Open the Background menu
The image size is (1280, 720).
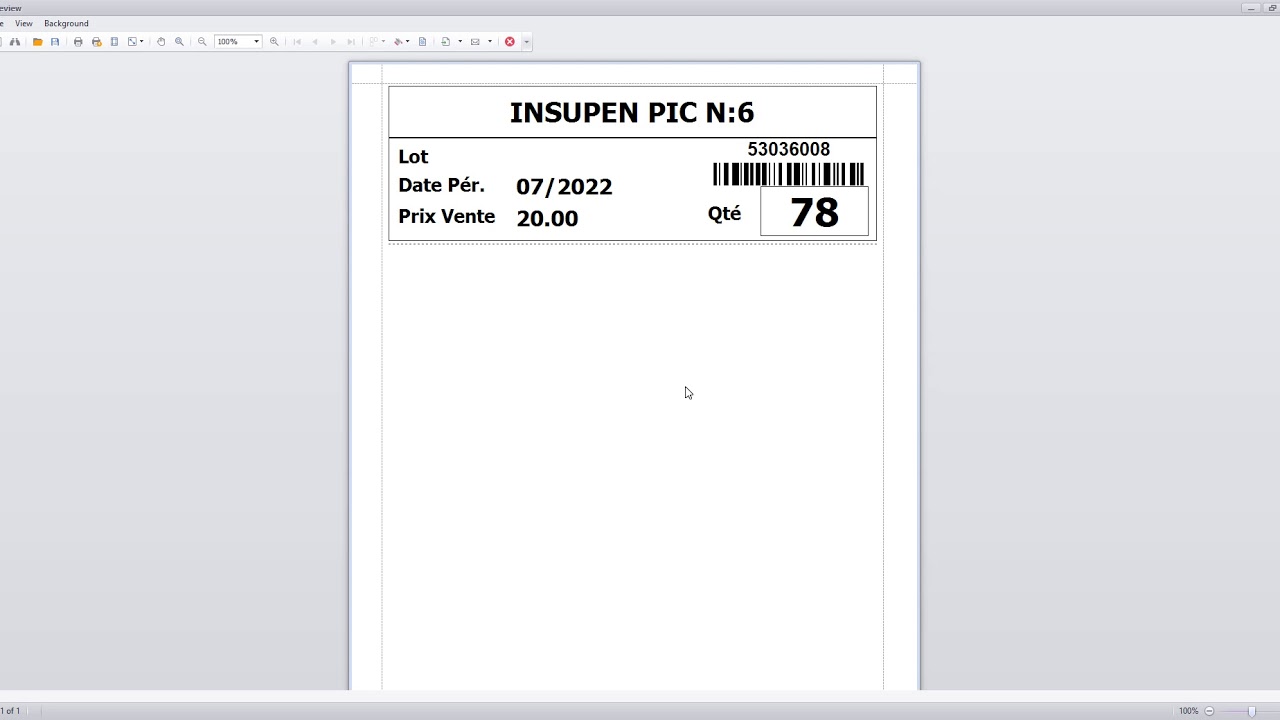[66, 23]
